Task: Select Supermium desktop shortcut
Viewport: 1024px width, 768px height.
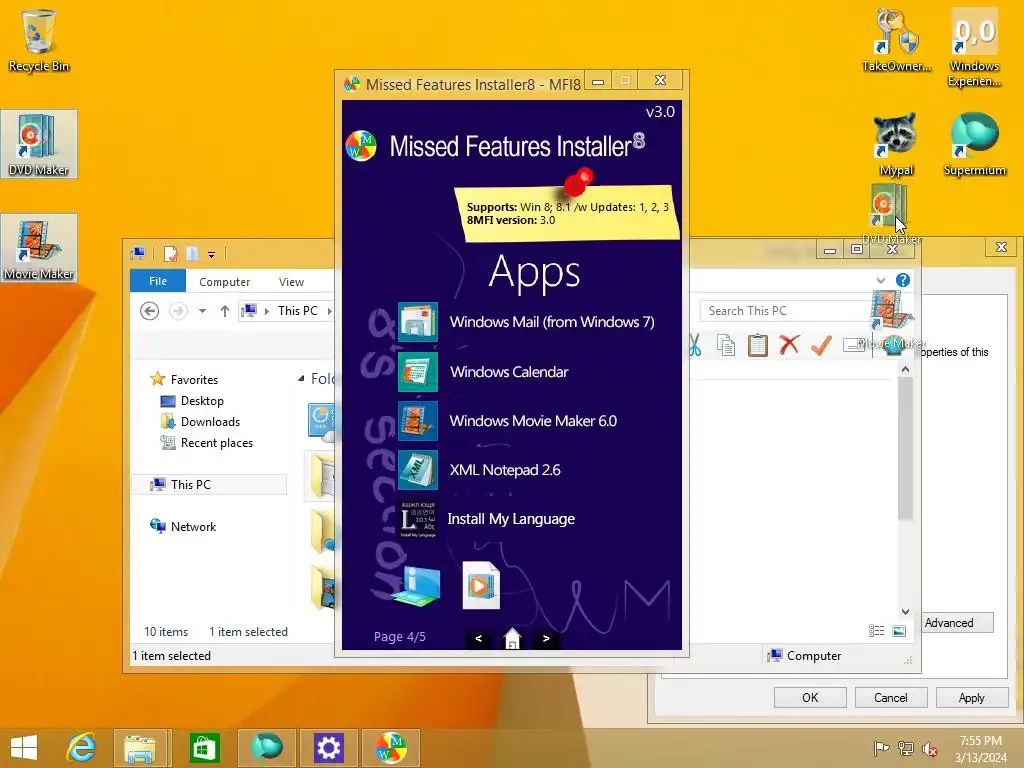Action: point(974,144)
